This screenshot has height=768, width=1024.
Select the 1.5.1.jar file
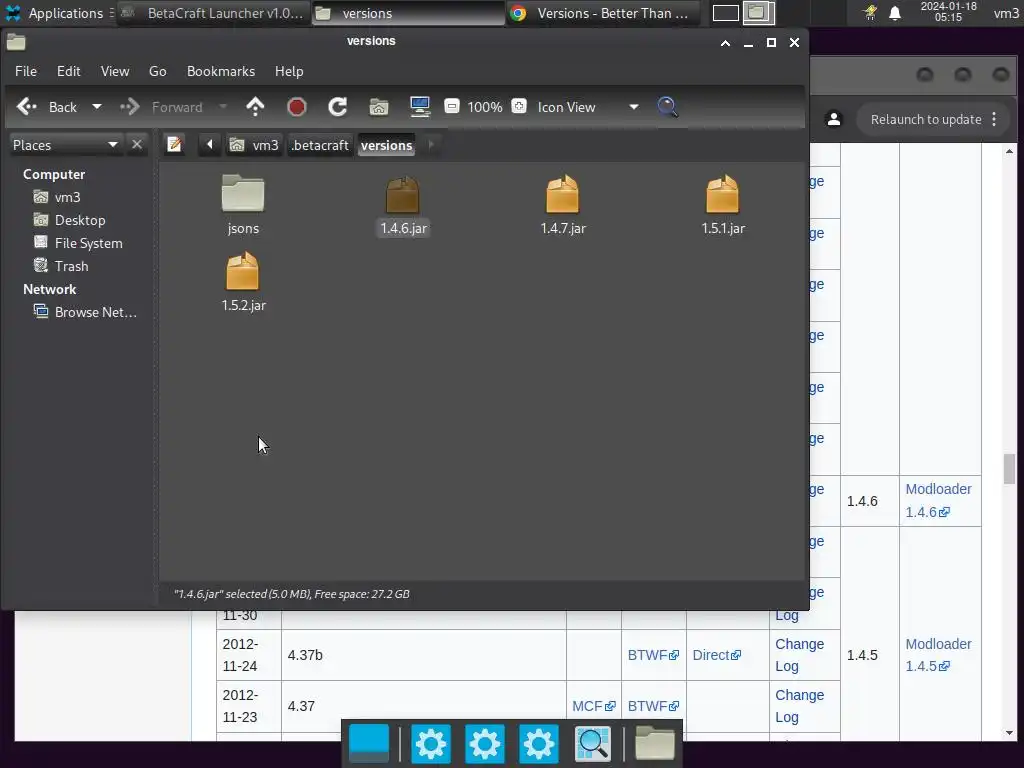coord(723,205)
